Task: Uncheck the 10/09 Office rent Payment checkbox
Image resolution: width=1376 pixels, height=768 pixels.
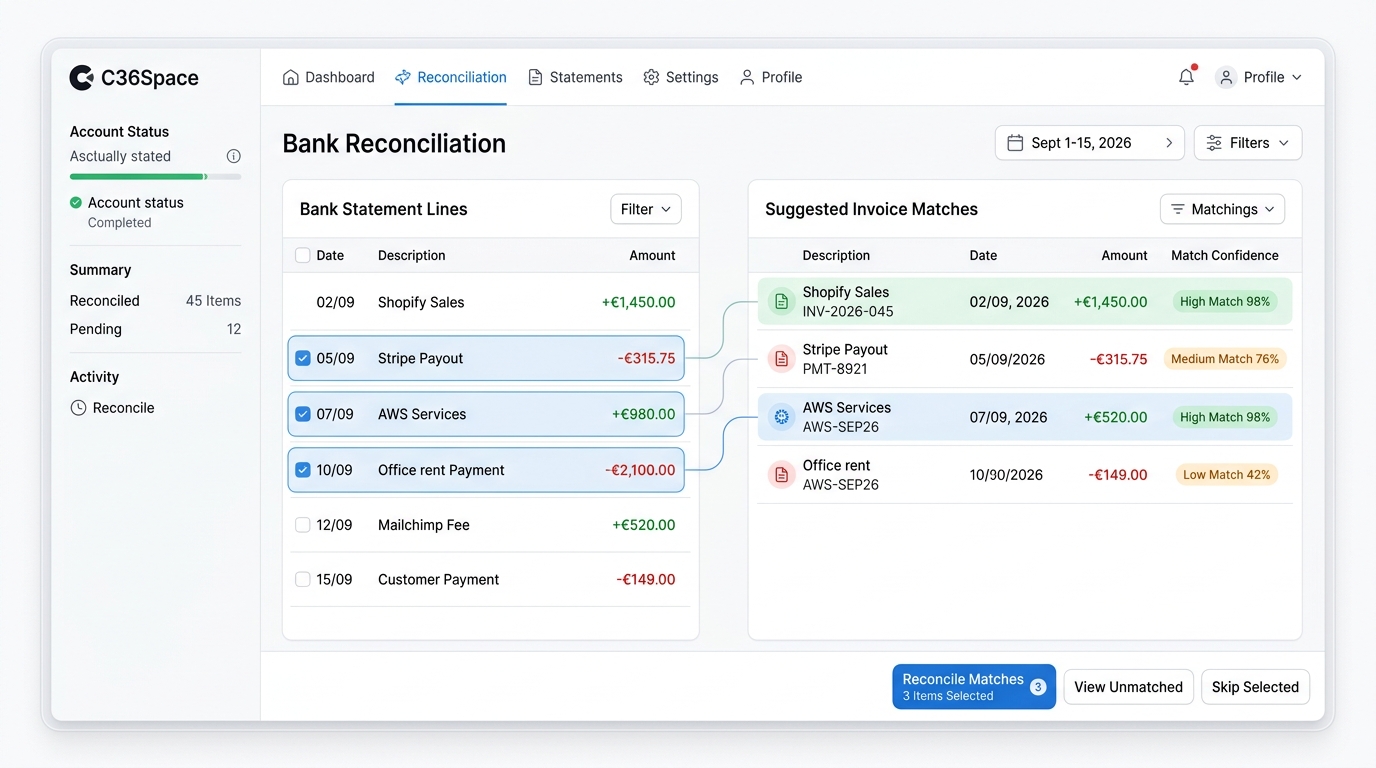Action: (303, 470)
